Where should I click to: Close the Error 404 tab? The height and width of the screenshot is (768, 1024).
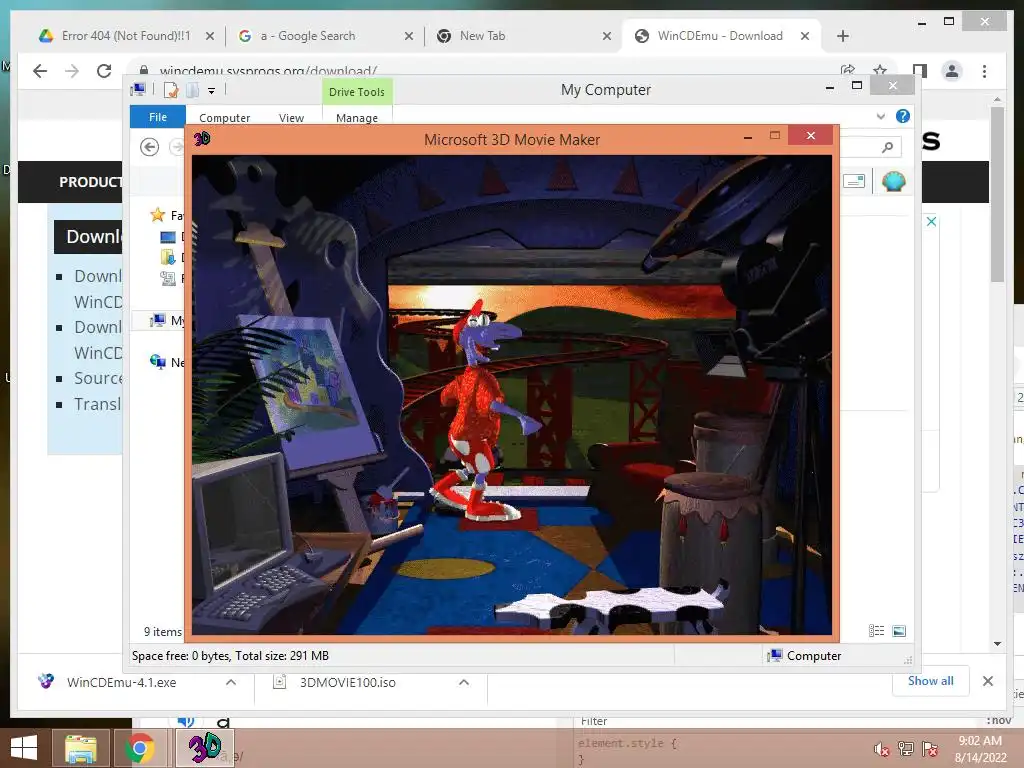[210, 36]
